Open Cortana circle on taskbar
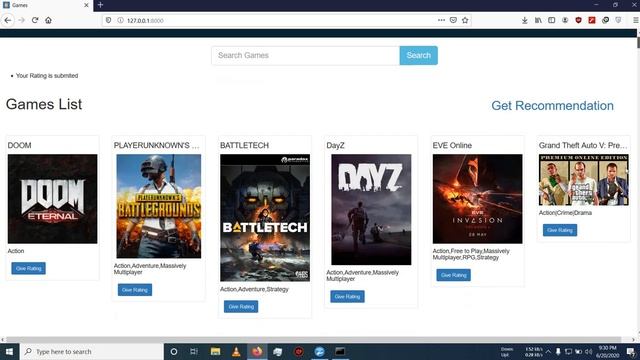 pos(173,351)
